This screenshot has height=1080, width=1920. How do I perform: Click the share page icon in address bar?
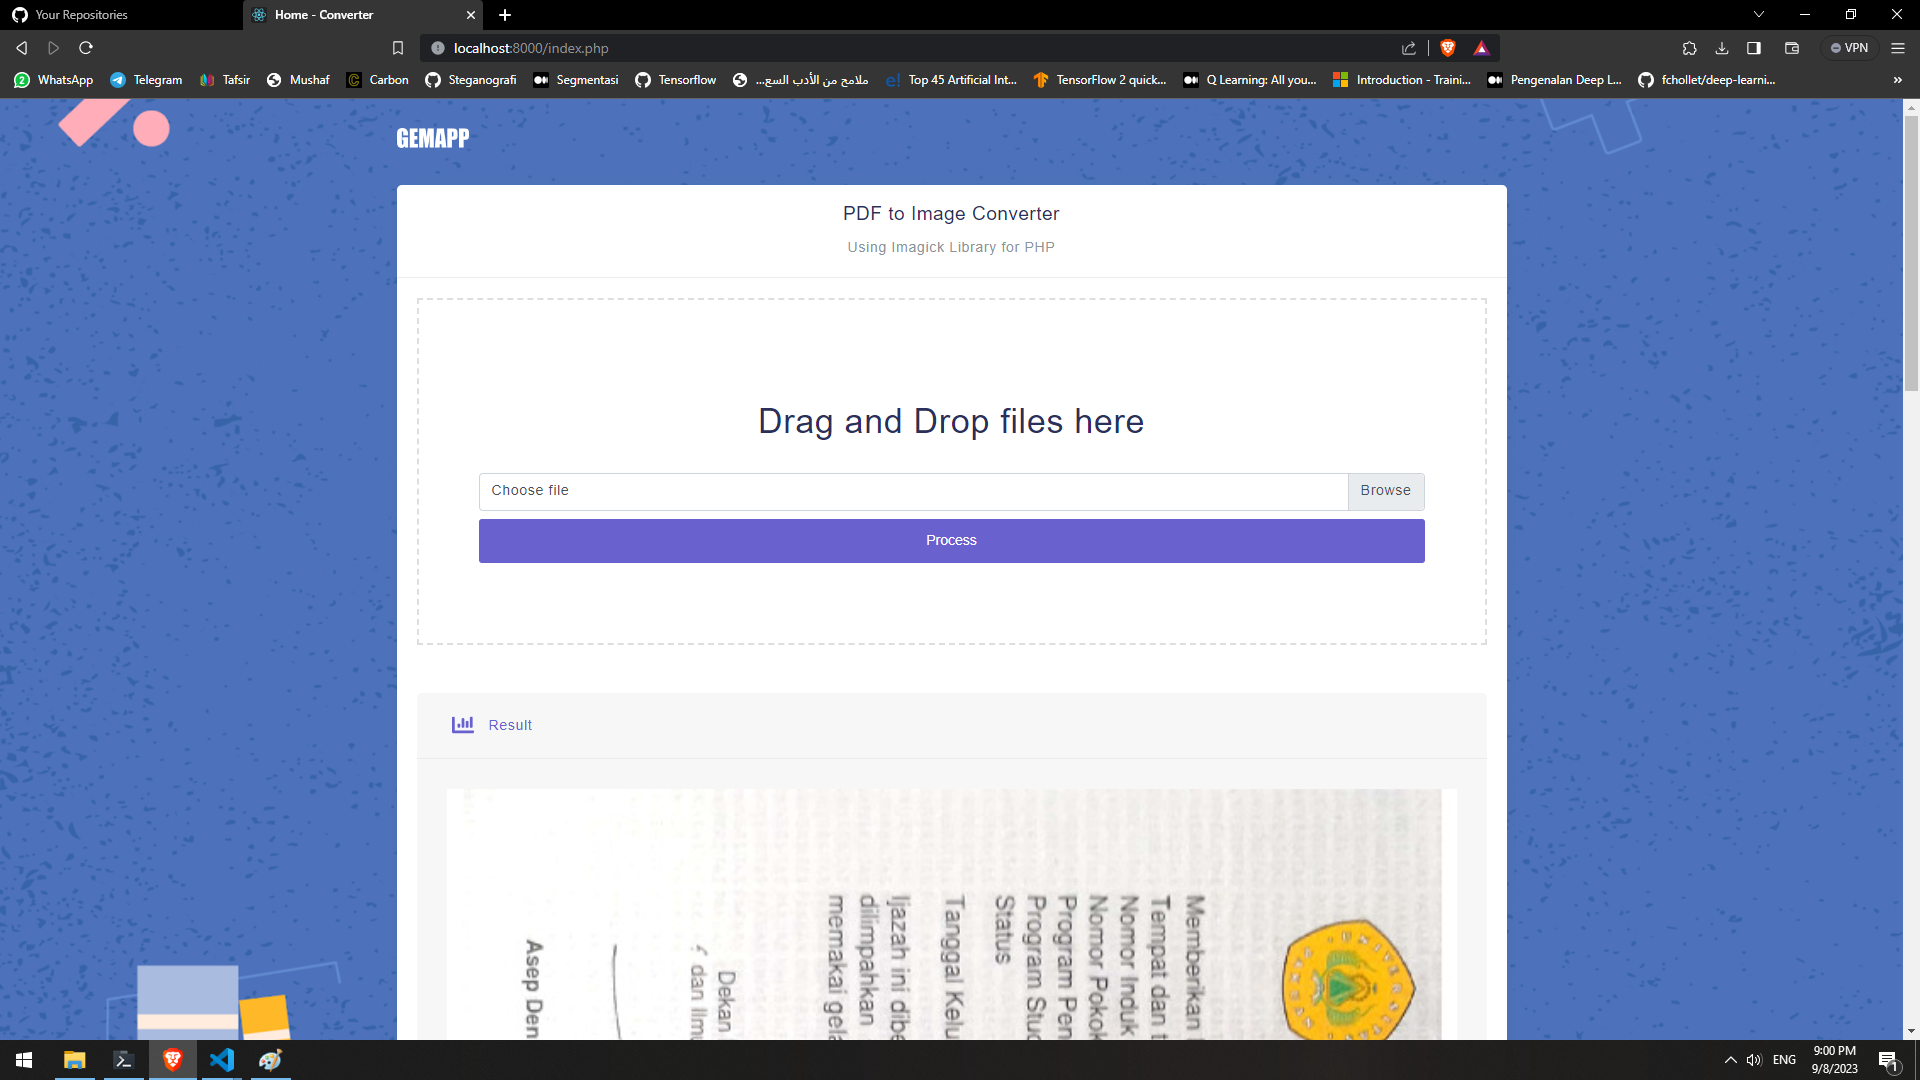point(1409,48)
